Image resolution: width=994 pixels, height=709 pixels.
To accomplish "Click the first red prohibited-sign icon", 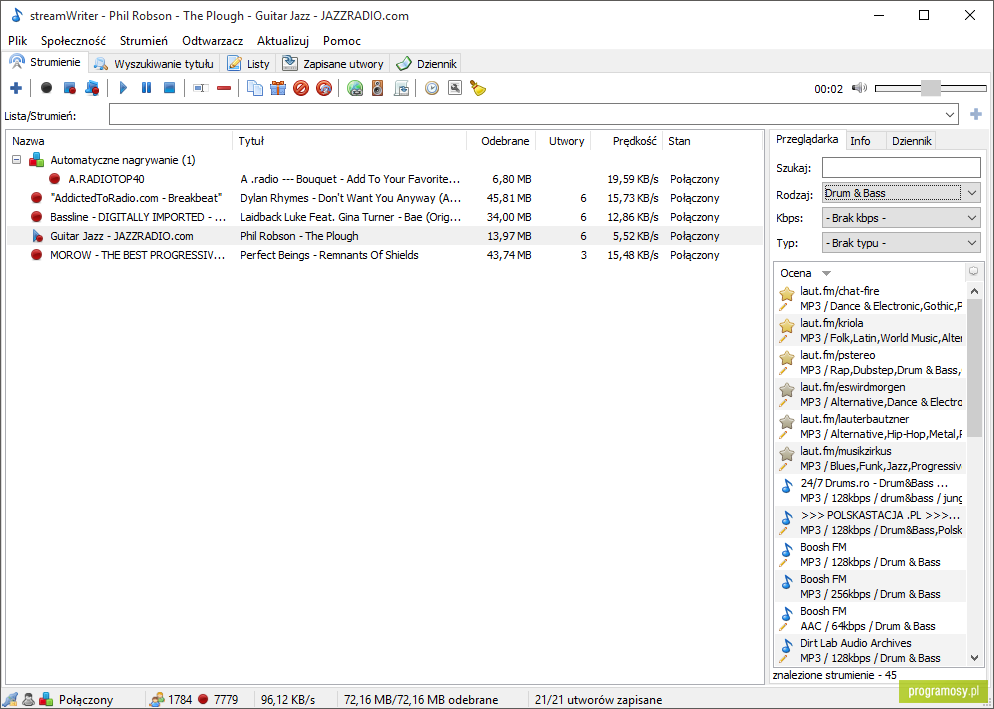I will 300,88.
